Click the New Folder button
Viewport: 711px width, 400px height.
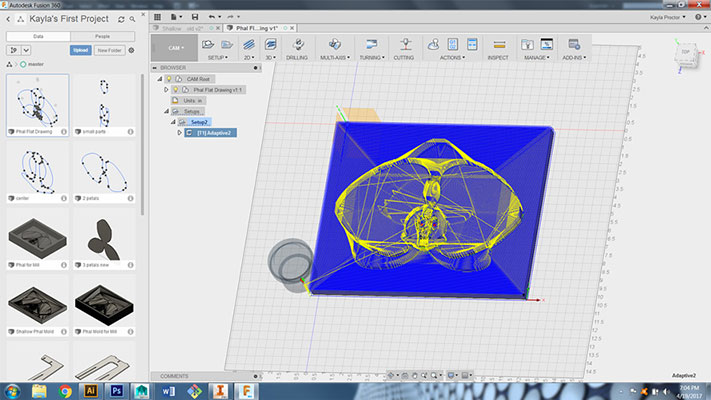click(109, 50)
